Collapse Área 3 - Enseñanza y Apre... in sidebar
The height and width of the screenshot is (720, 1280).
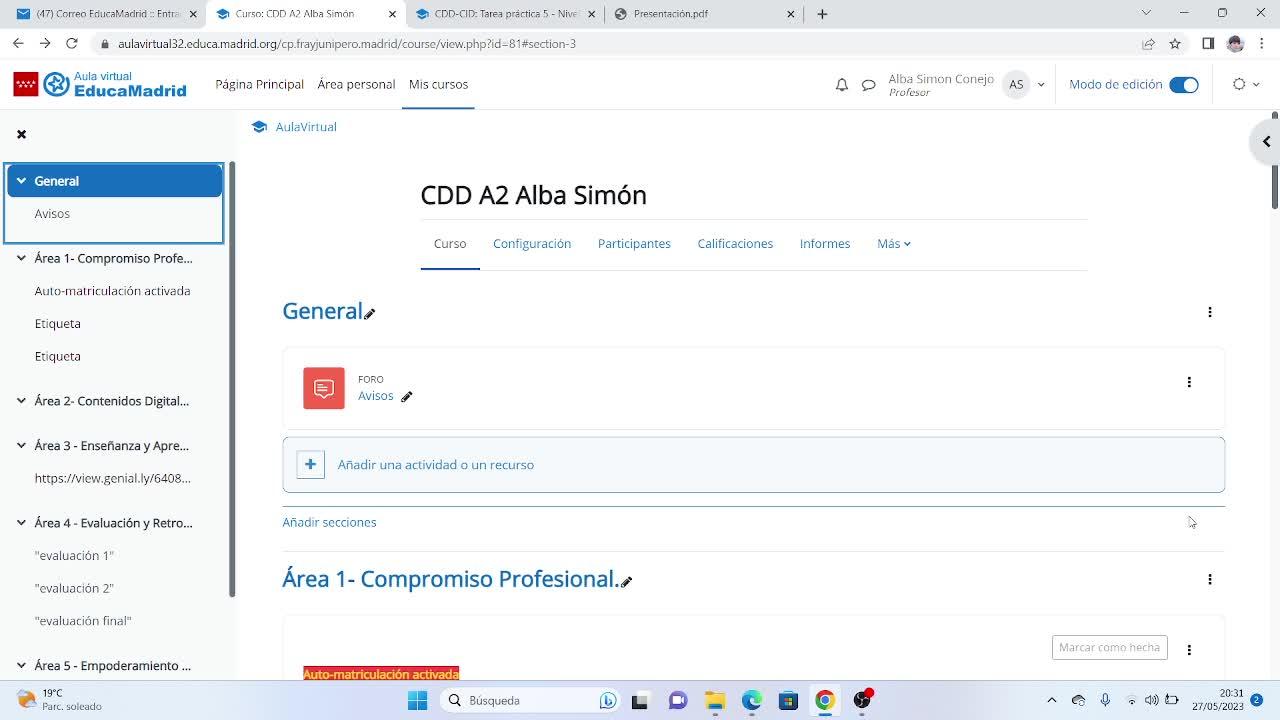[21, 446]
